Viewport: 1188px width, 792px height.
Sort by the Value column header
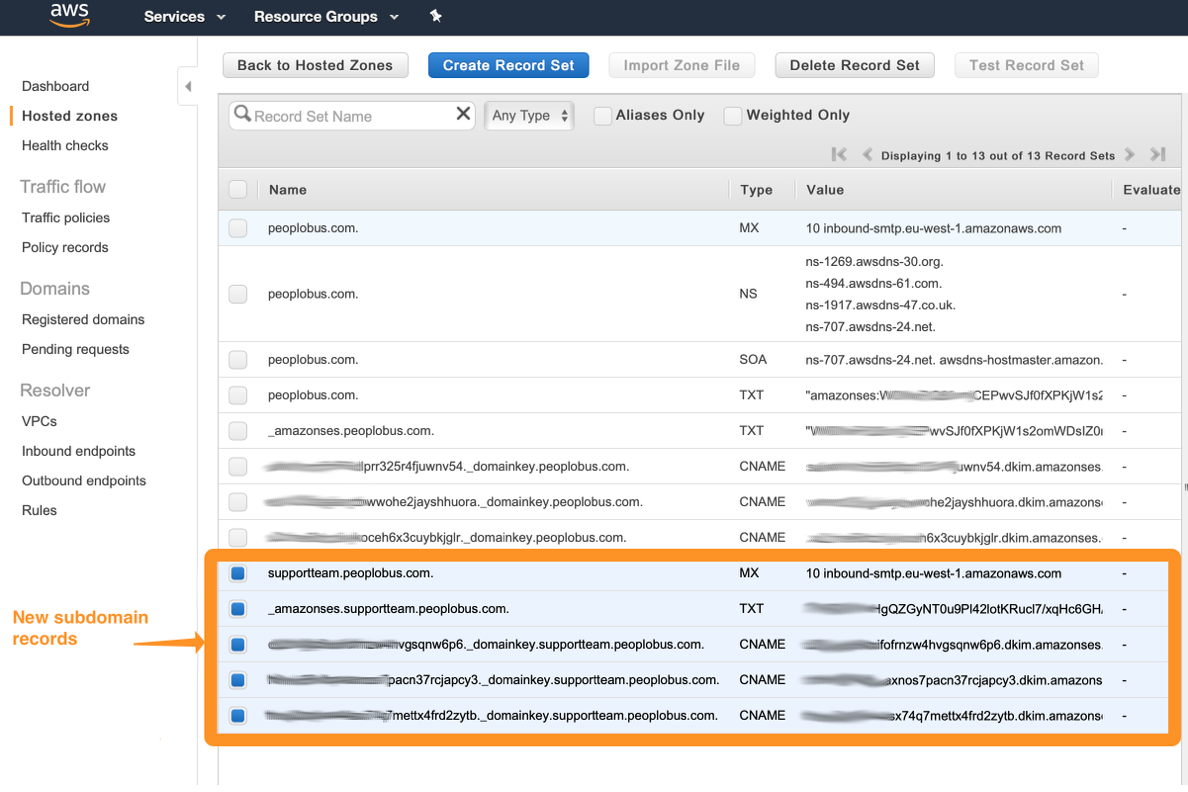click(825, 189)
